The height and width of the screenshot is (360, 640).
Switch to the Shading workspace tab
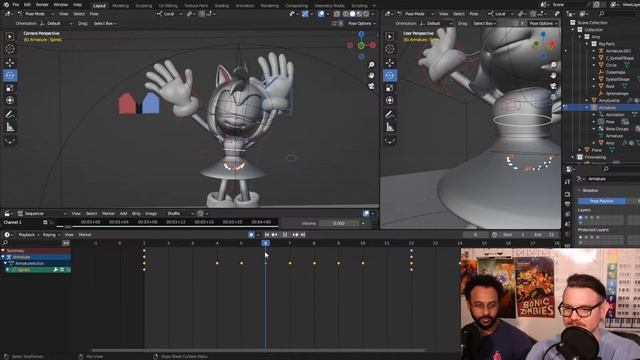pyautogui.click(x=222, y=6)
